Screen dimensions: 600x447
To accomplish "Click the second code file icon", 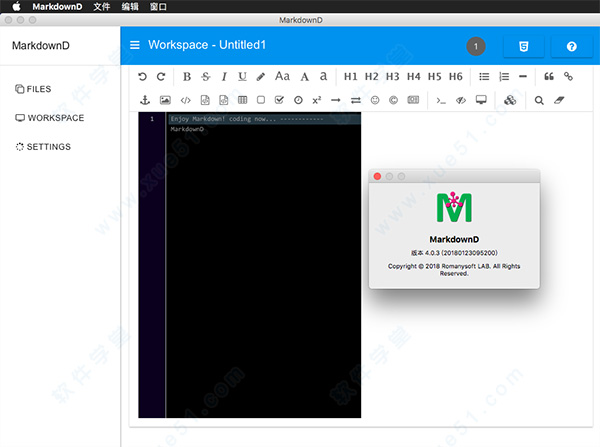I will pyautogui.click(x=223, y=100).
